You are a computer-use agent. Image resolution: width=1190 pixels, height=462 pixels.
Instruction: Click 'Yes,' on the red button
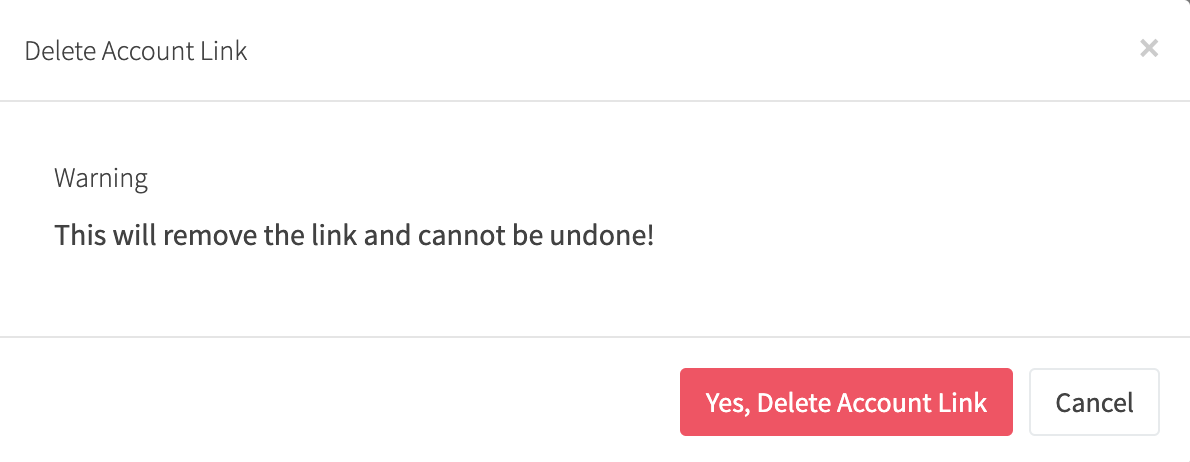(x=727, y=402)
